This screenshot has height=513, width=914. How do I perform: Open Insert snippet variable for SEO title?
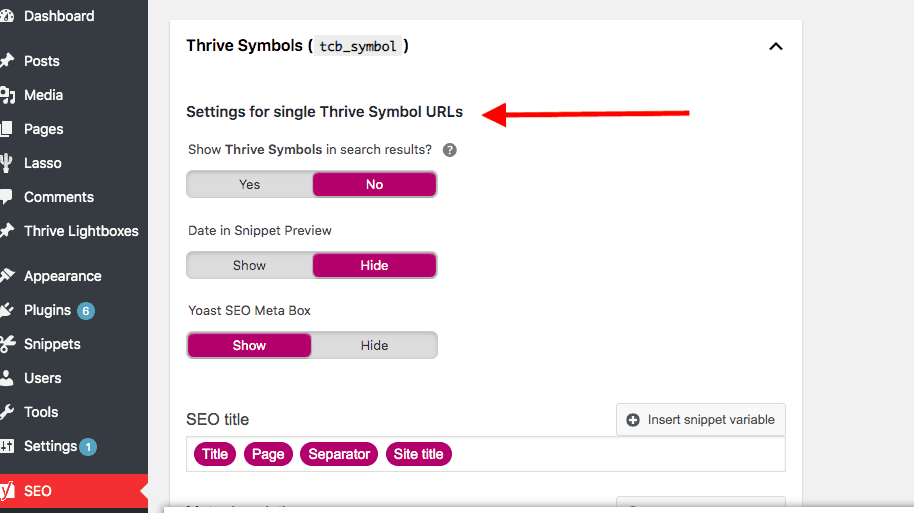coord(701,420)
